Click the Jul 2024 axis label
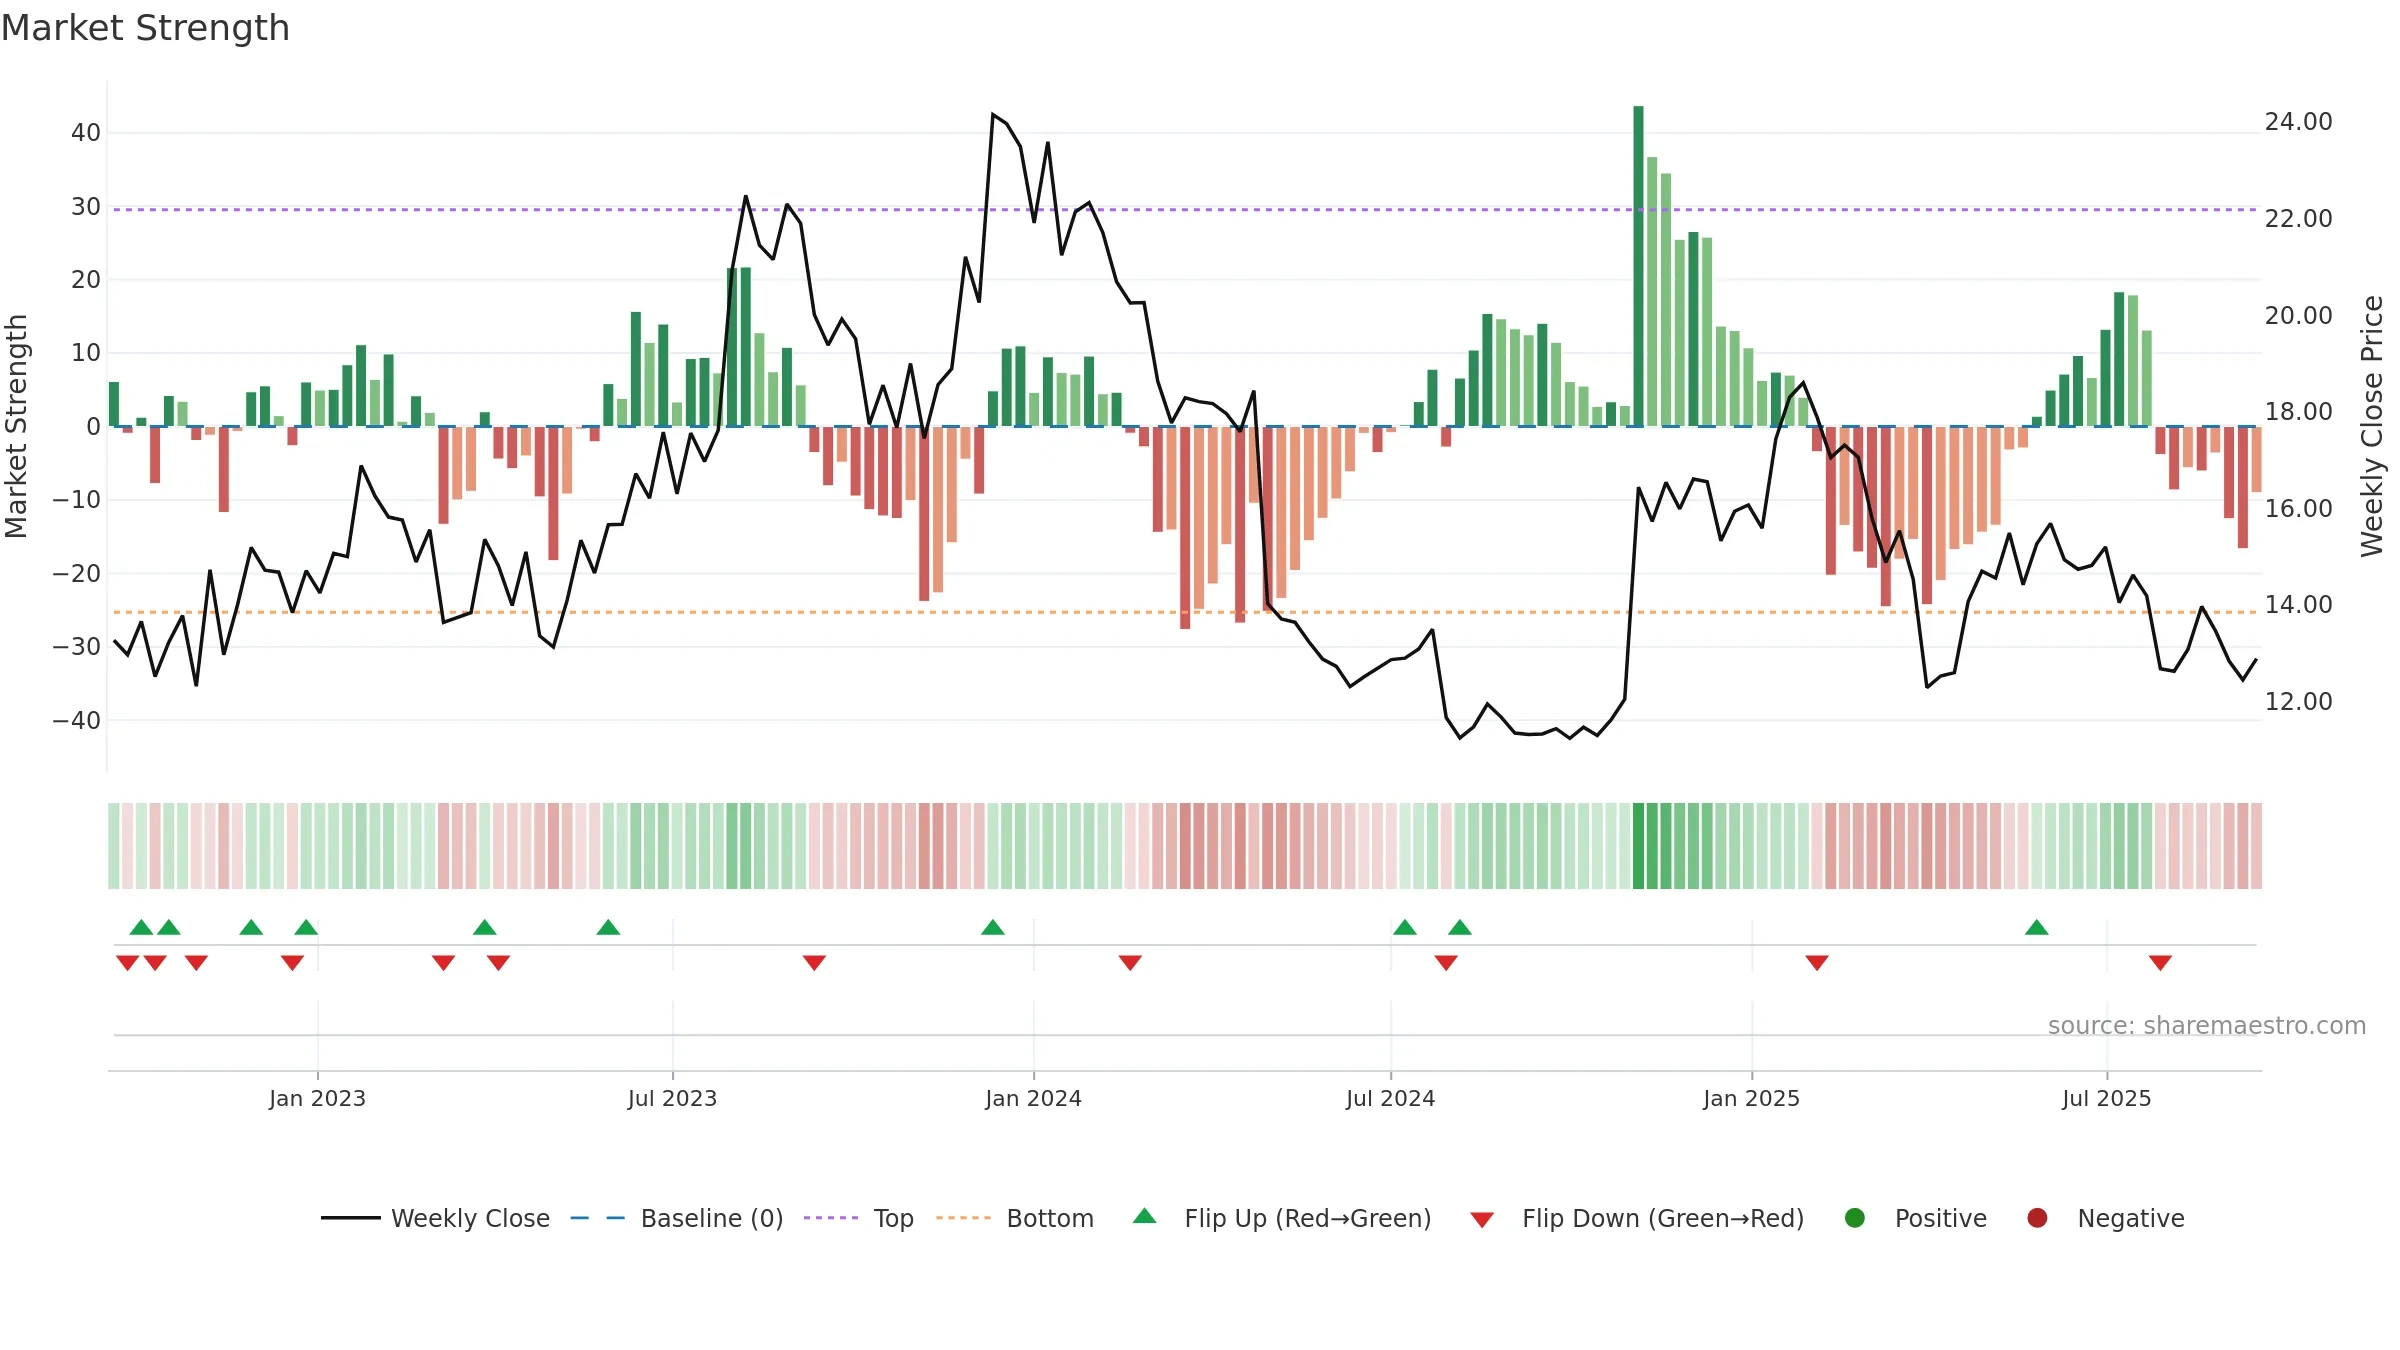2400x1350 pixels. [x=1390, y=1098]
